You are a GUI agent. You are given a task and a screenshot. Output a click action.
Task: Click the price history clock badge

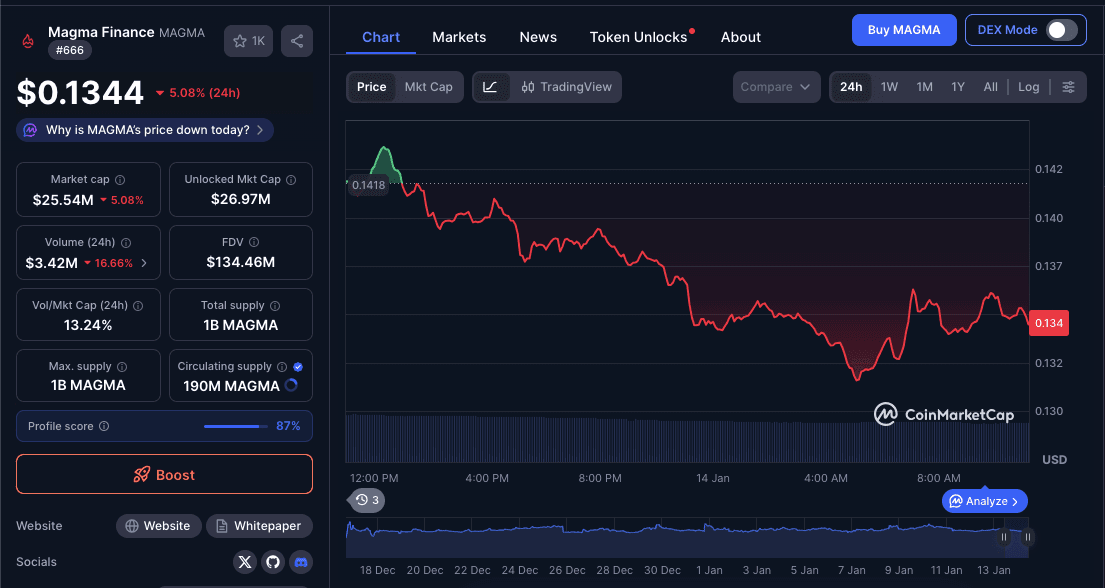[366, 500]
